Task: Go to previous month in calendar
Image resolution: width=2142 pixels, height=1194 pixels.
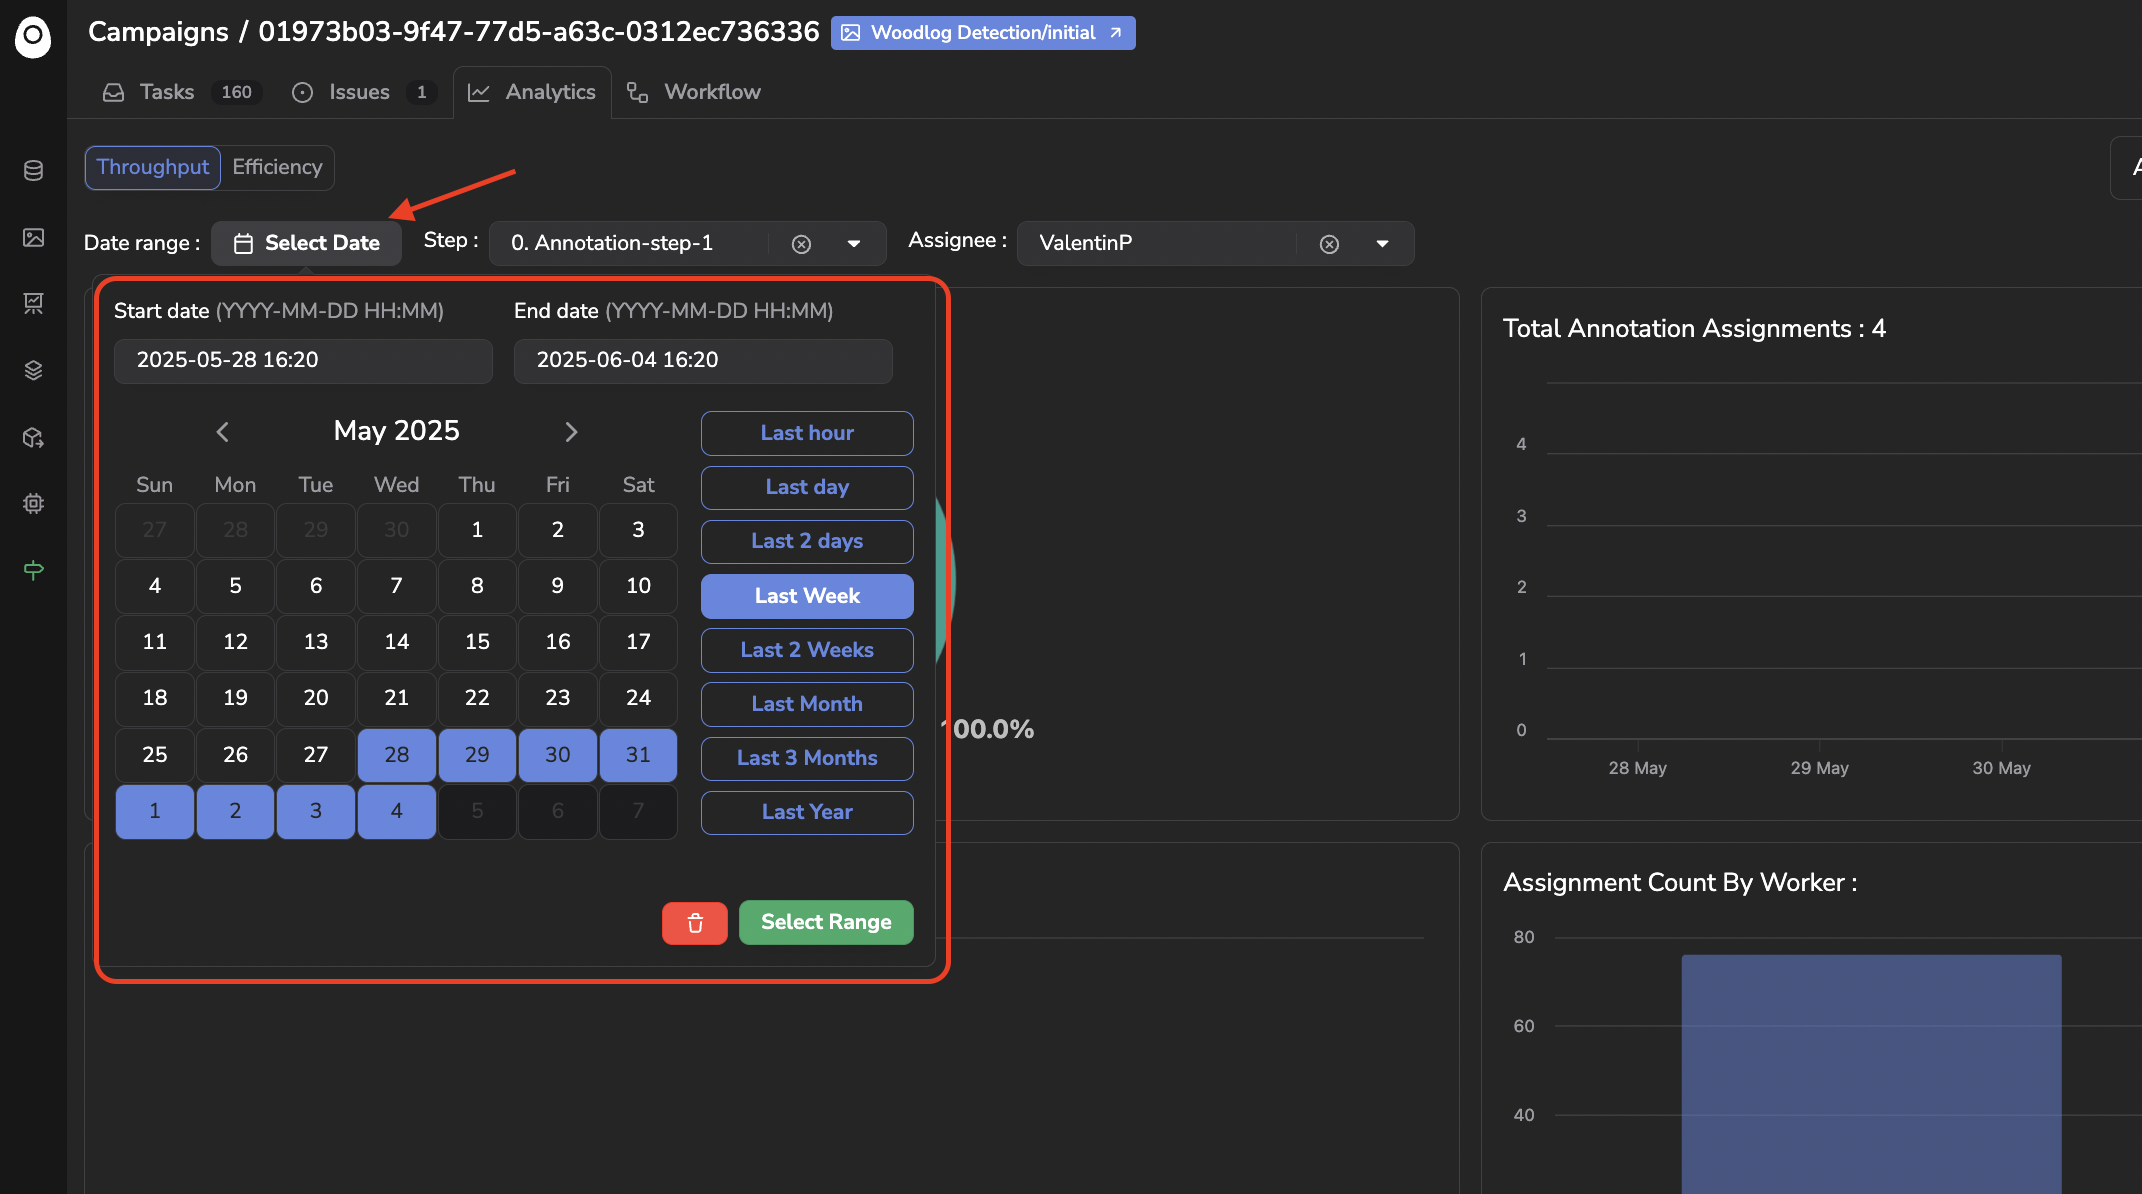Action: pyautogui.click(x=222, y=431)
